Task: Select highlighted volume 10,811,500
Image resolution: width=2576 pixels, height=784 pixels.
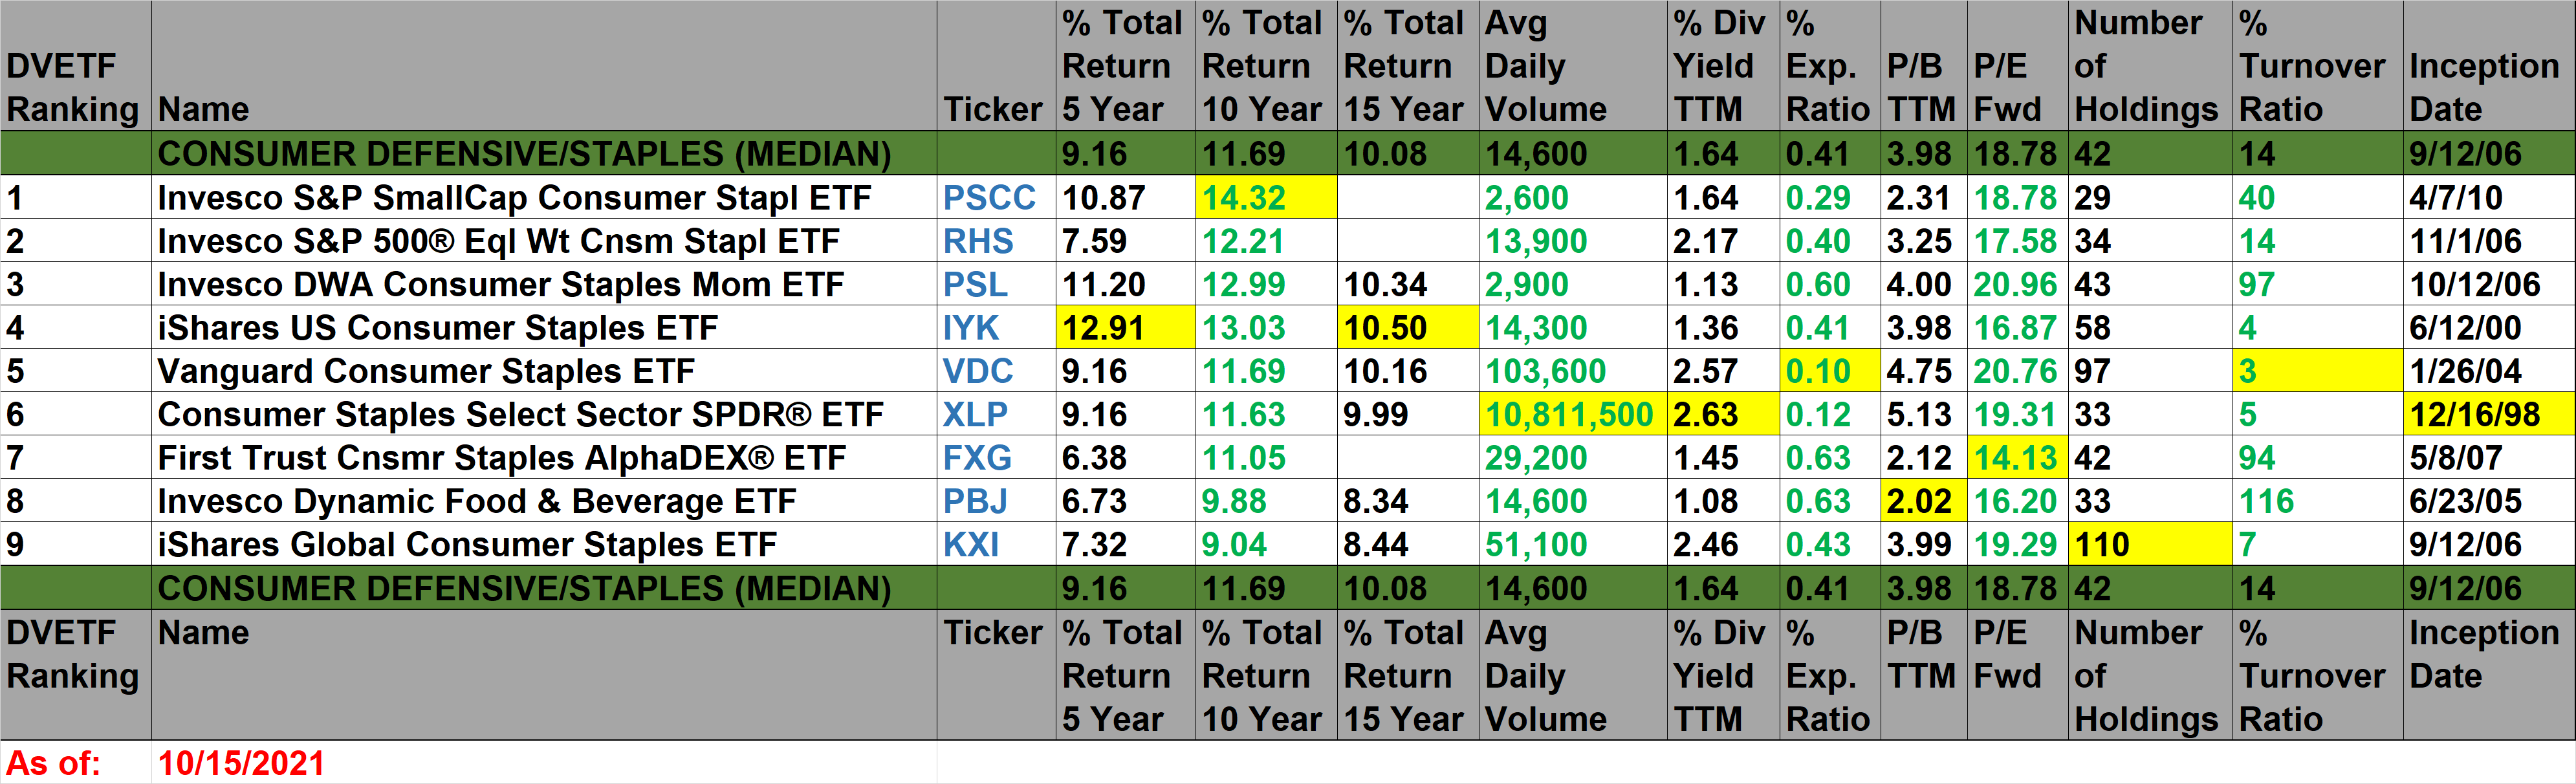Action: point(1572,414)
